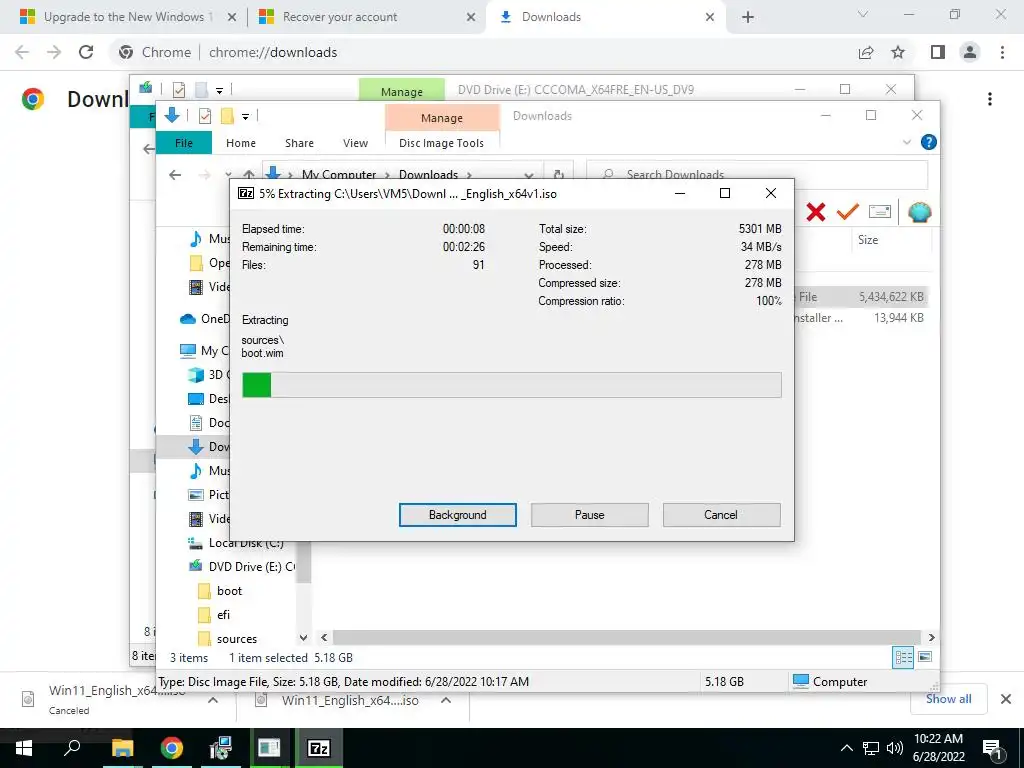Toggle Chrome side panel icon
Screen dimensions: 1024x768
point(938,52)
